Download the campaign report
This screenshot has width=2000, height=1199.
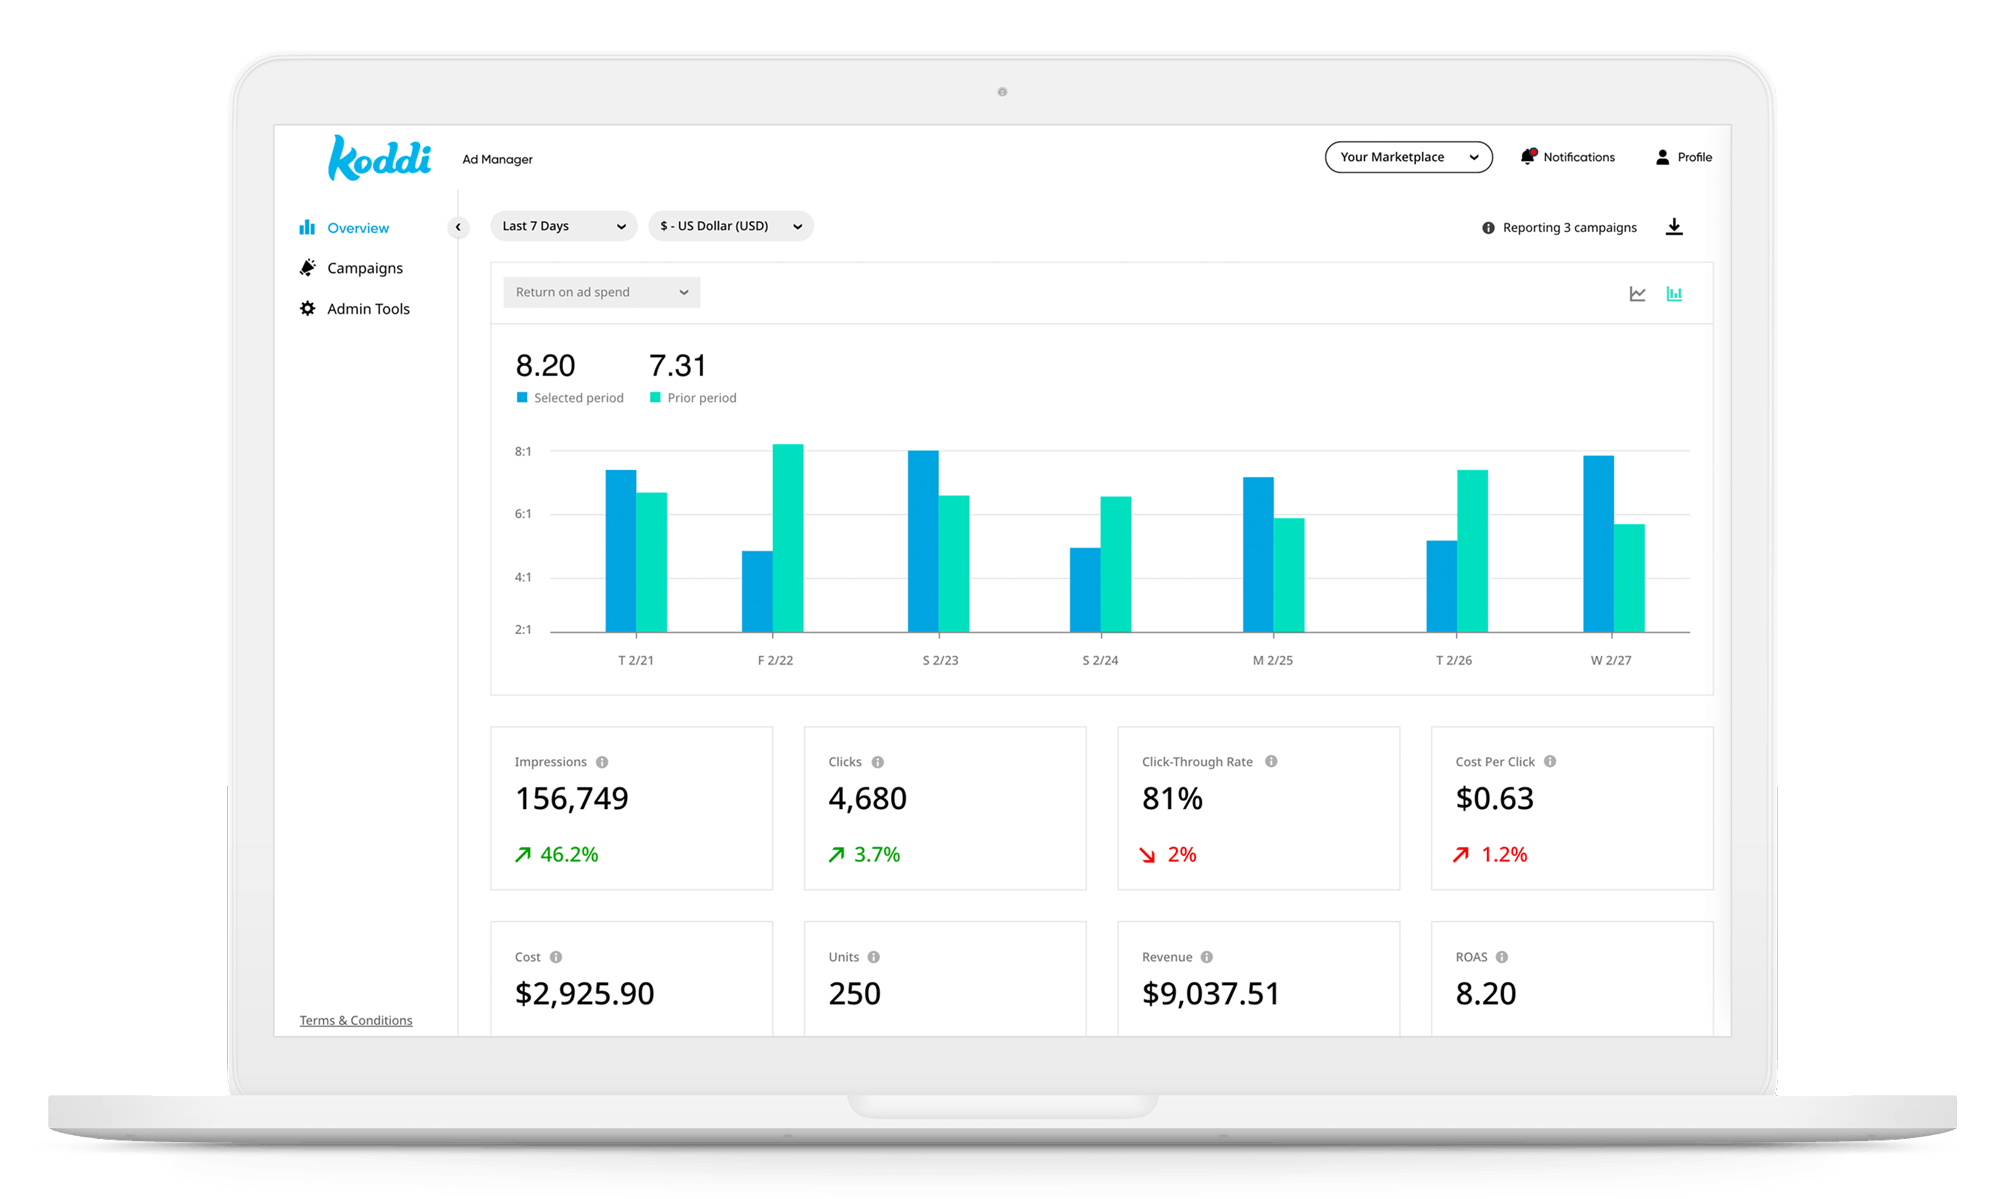click(1673, 226)
